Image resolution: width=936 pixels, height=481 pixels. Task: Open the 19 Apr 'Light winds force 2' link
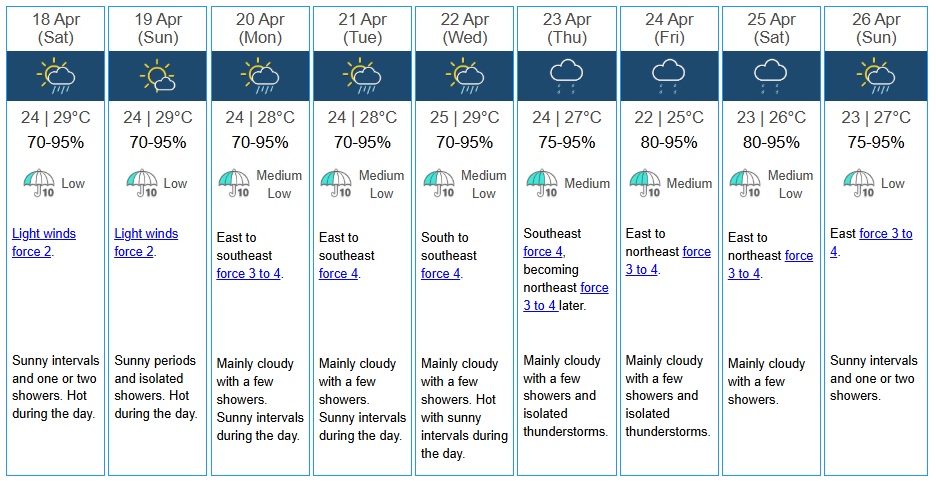[146, 243]
